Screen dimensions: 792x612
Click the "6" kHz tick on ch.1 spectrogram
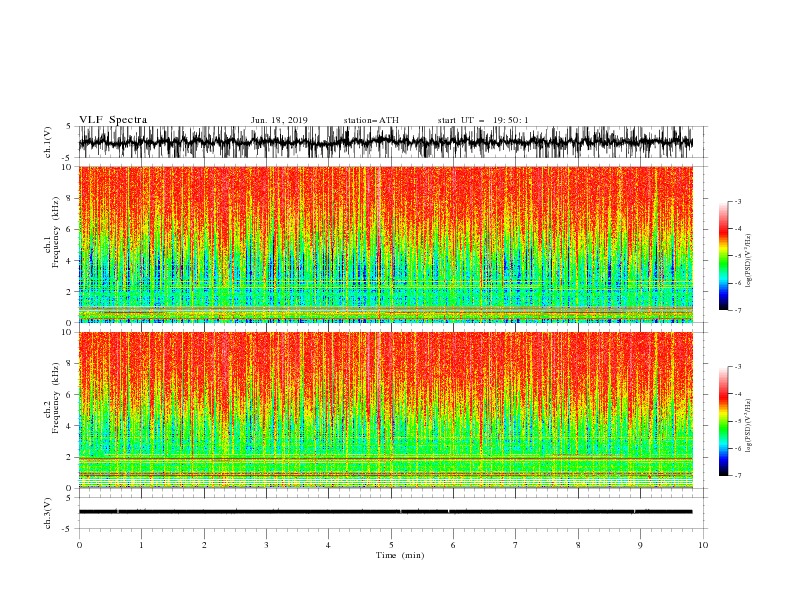(x=69, y=229)
